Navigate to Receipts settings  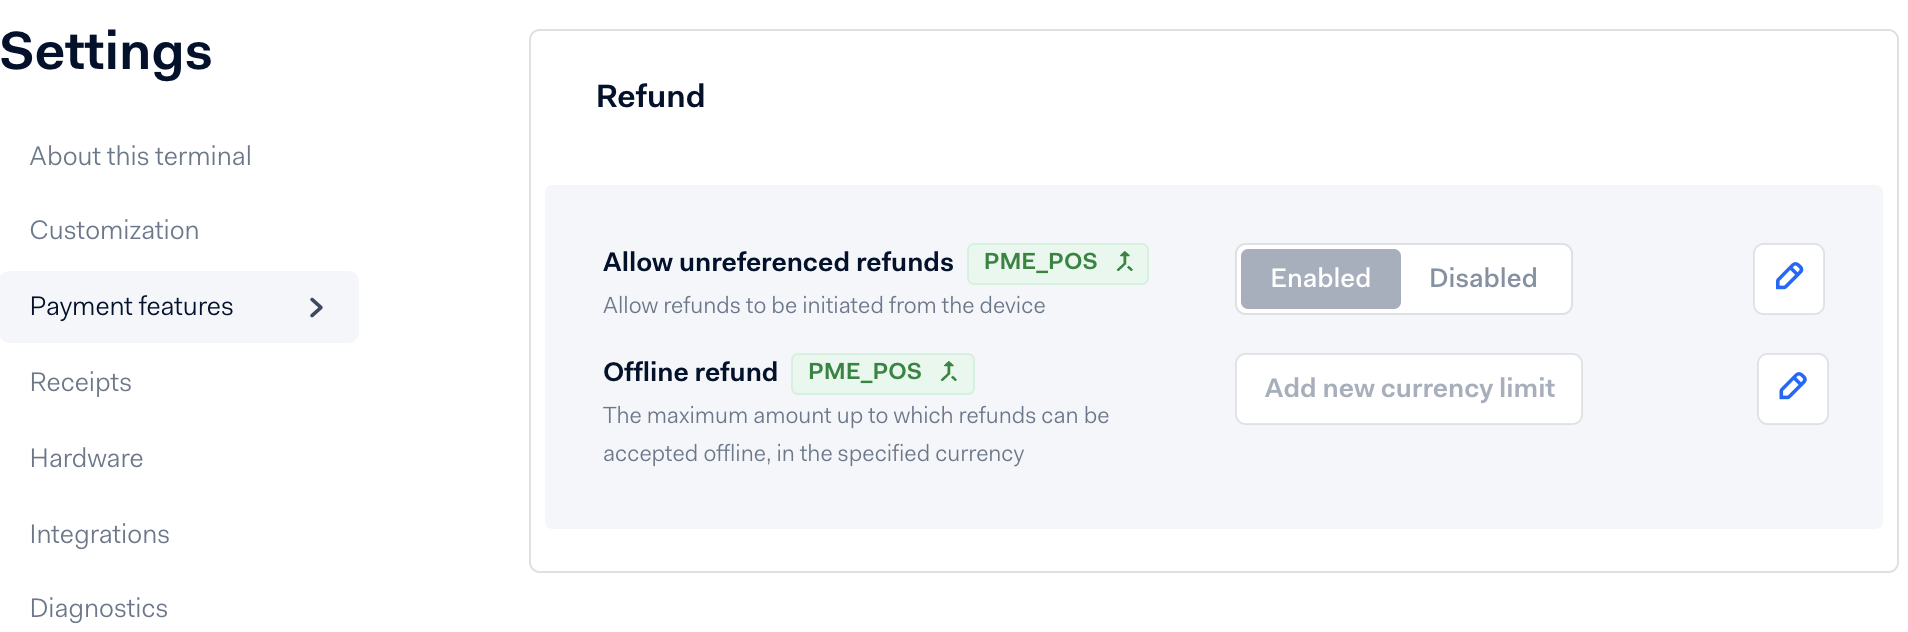80,382
